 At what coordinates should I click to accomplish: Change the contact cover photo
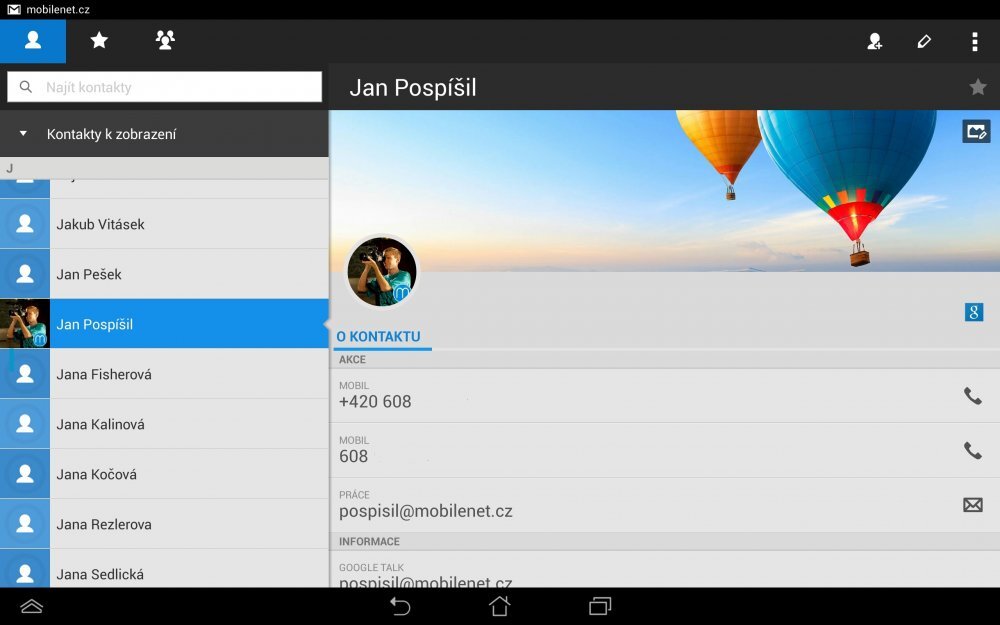point(976,131)
